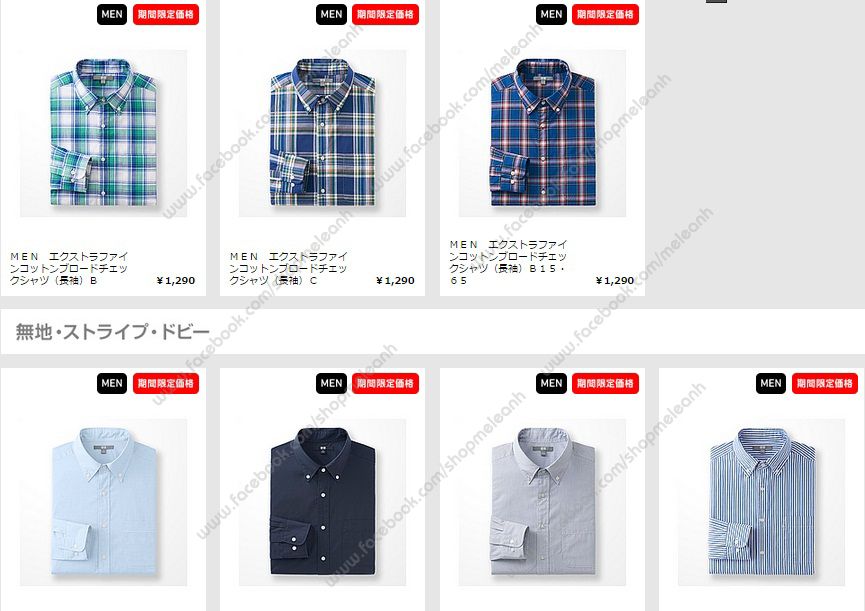865x611 pixels.
Task: Open product title link for check shirt B15・65
Action: (508, 262)
